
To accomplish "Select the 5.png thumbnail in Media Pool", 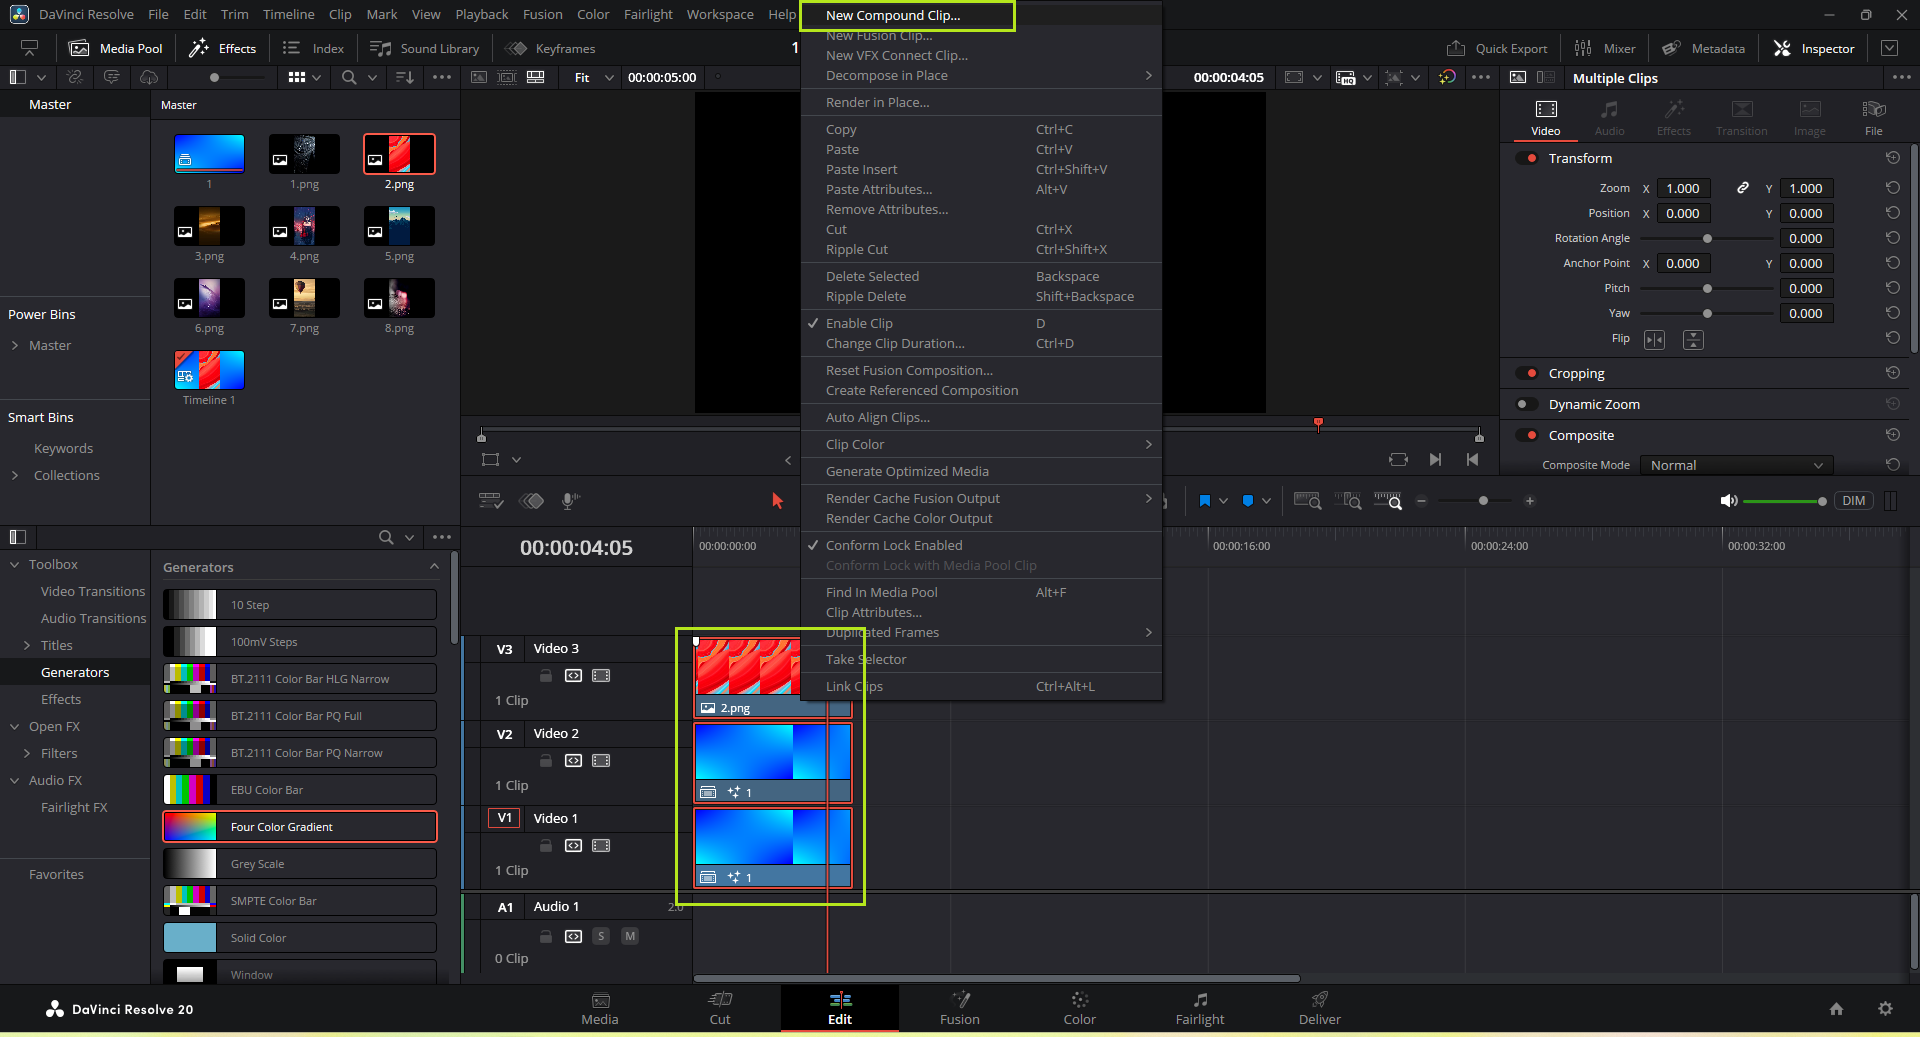I will (x=399, y=227).
